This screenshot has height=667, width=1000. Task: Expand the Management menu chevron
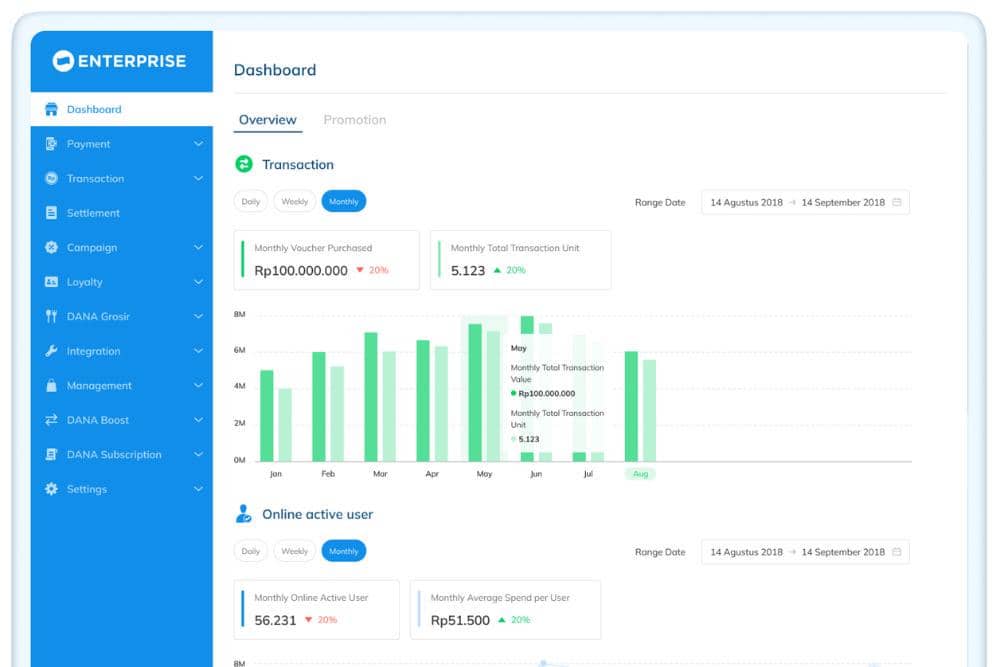(x=198, y=386)
